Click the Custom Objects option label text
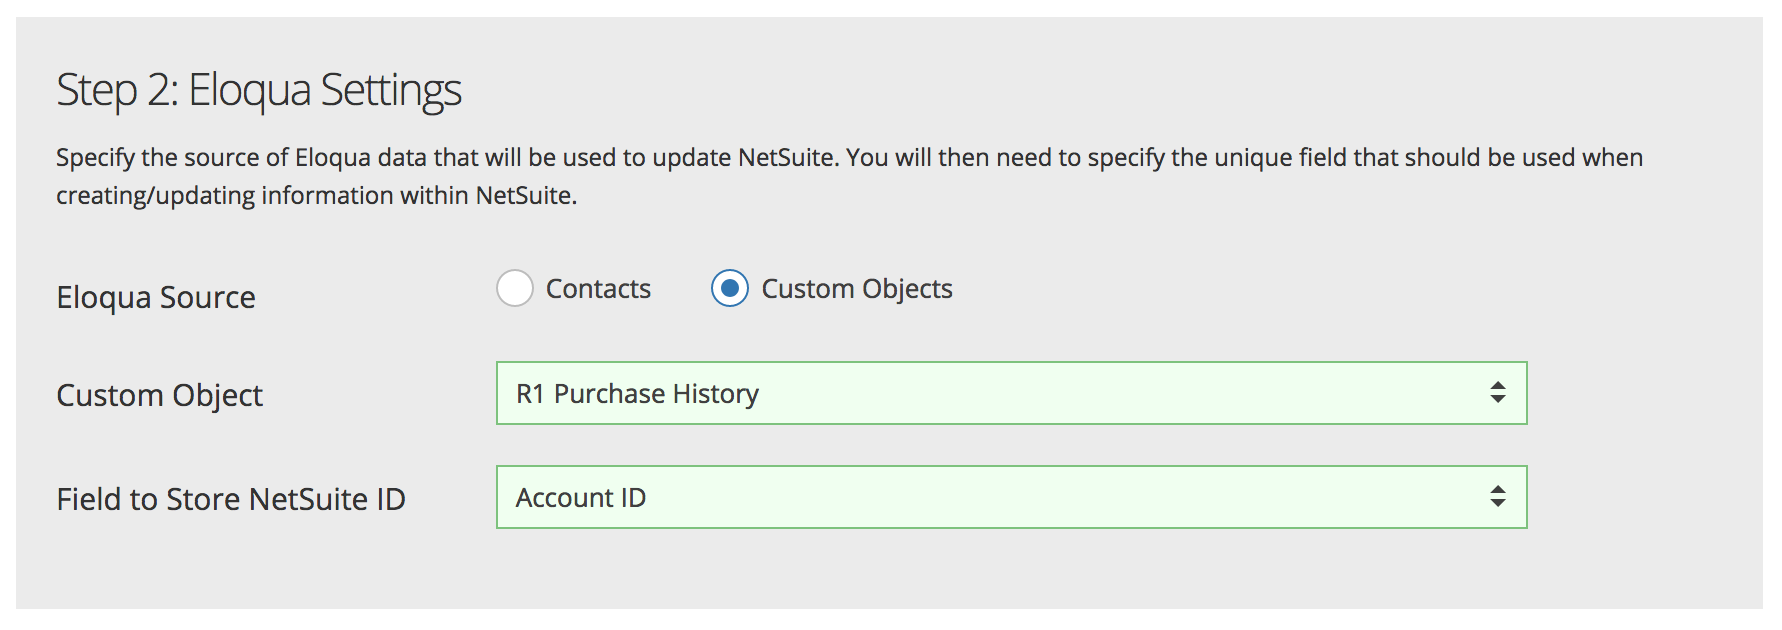 [x=857, y=289]
